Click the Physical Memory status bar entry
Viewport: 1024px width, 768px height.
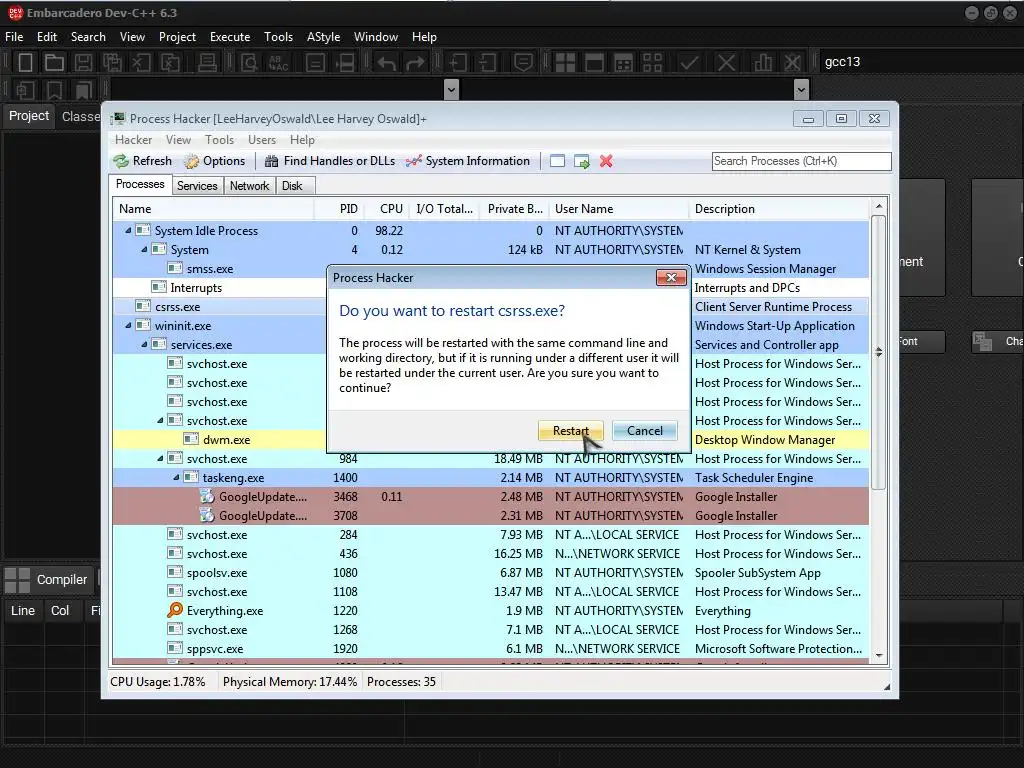click(x=289, y=682)
